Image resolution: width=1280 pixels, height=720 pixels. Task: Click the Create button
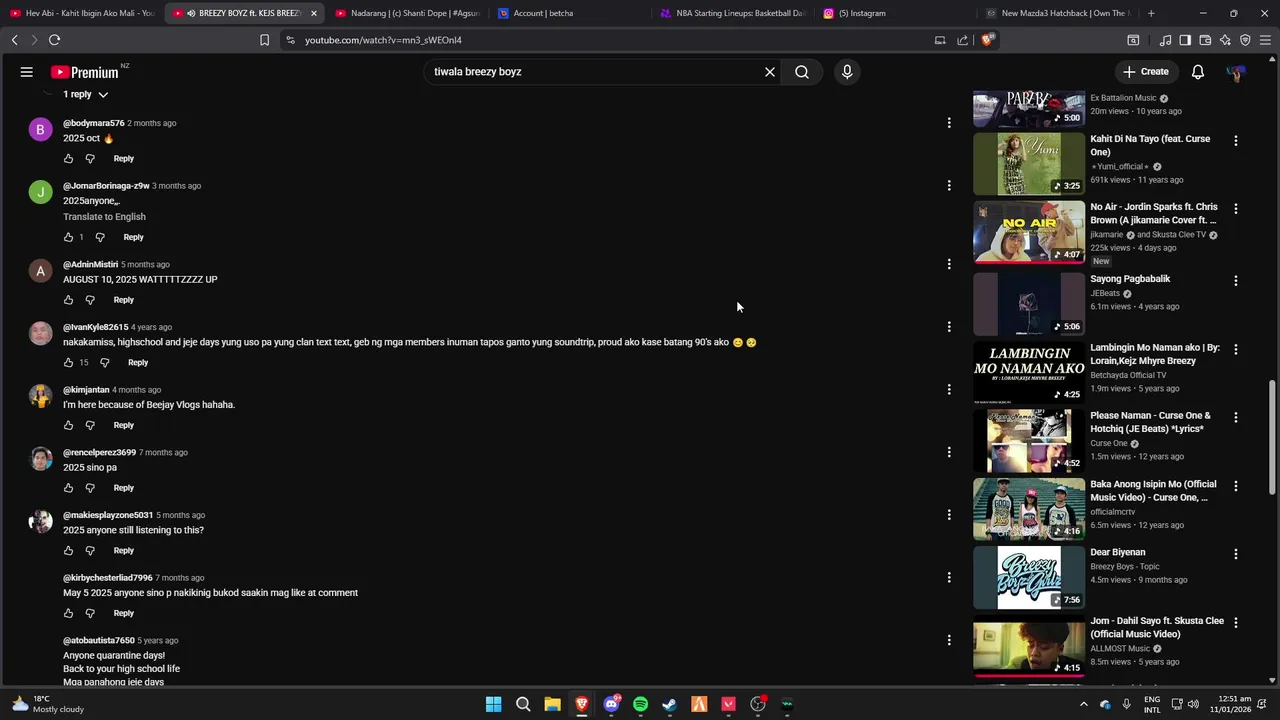tap(1146, 72)
